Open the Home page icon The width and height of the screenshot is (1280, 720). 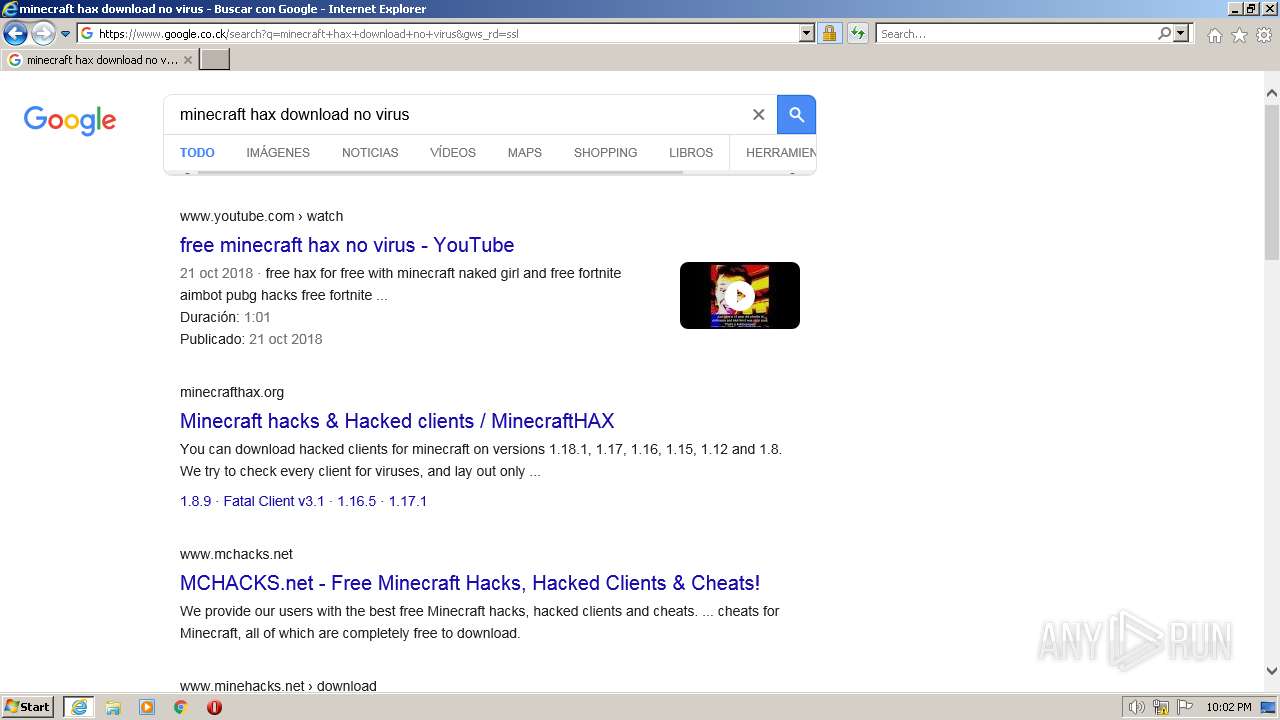click(1214, 35)
